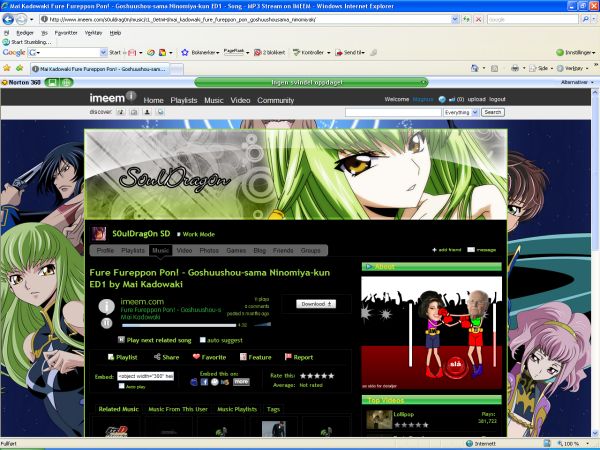Click the Add to Favorites star-plus icon
This screenshot has width=600, height=450.
(x=20, y=68)
